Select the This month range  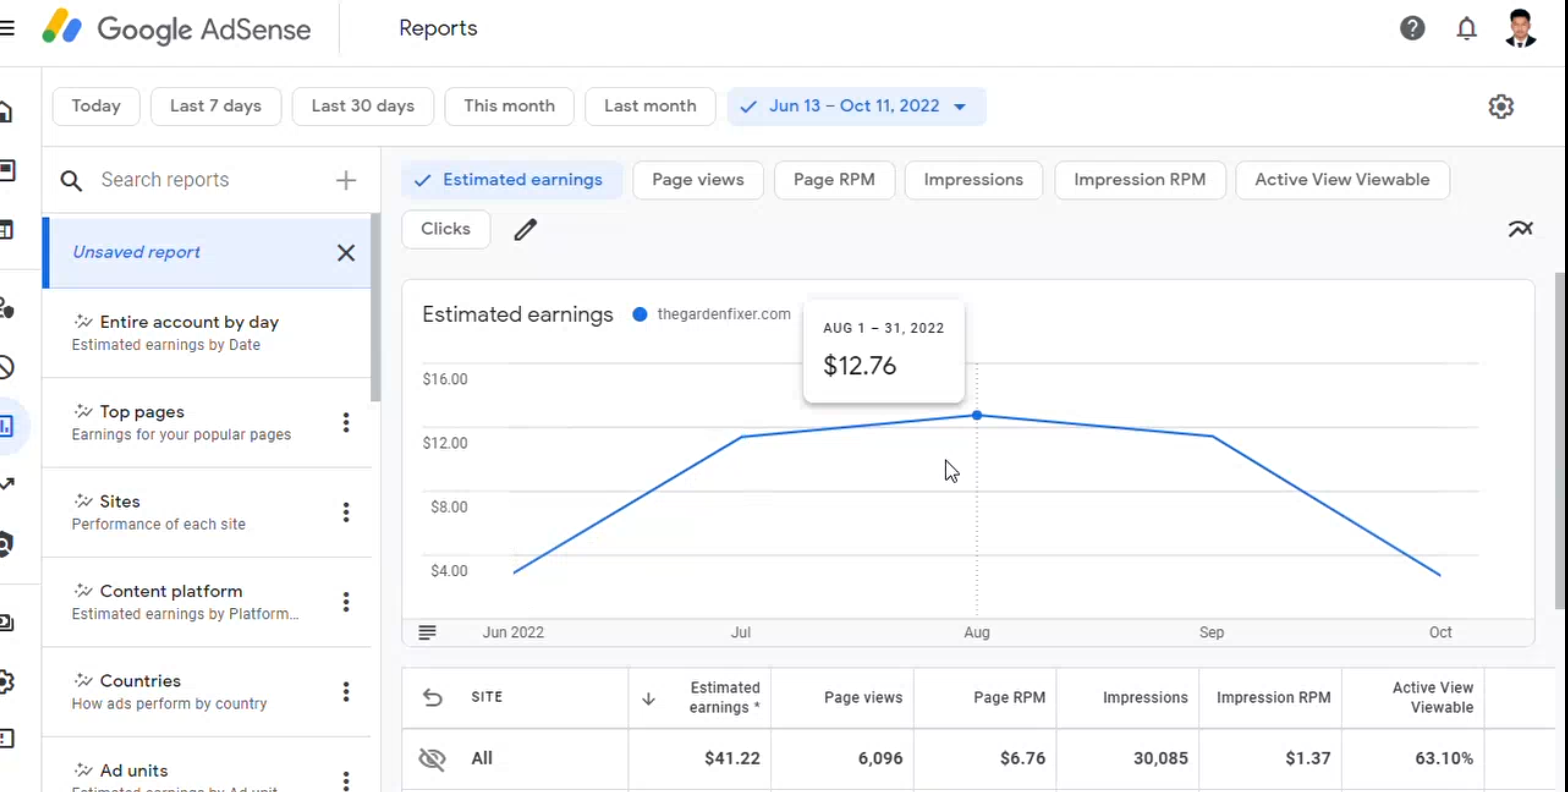509,106
